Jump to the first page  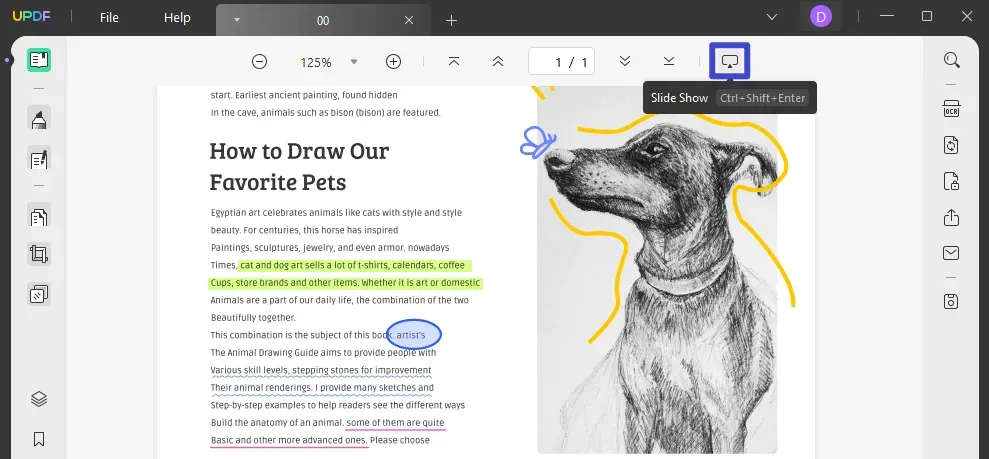454,61
